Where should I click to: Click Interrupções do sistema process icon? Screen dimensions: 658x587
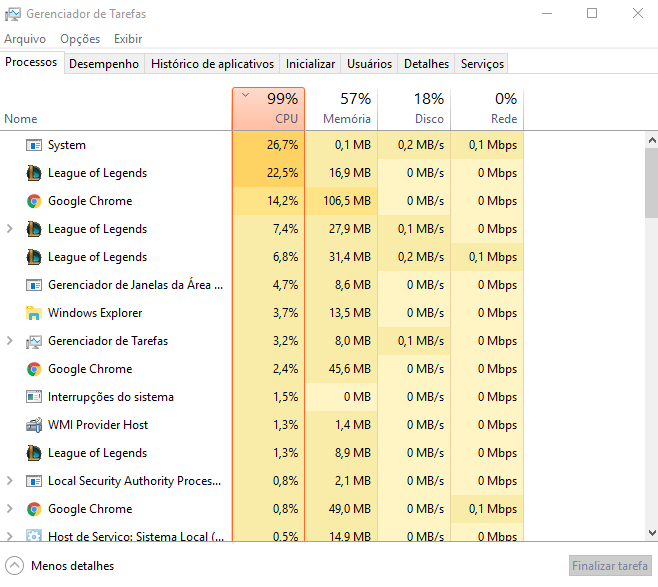click(34, 397)
